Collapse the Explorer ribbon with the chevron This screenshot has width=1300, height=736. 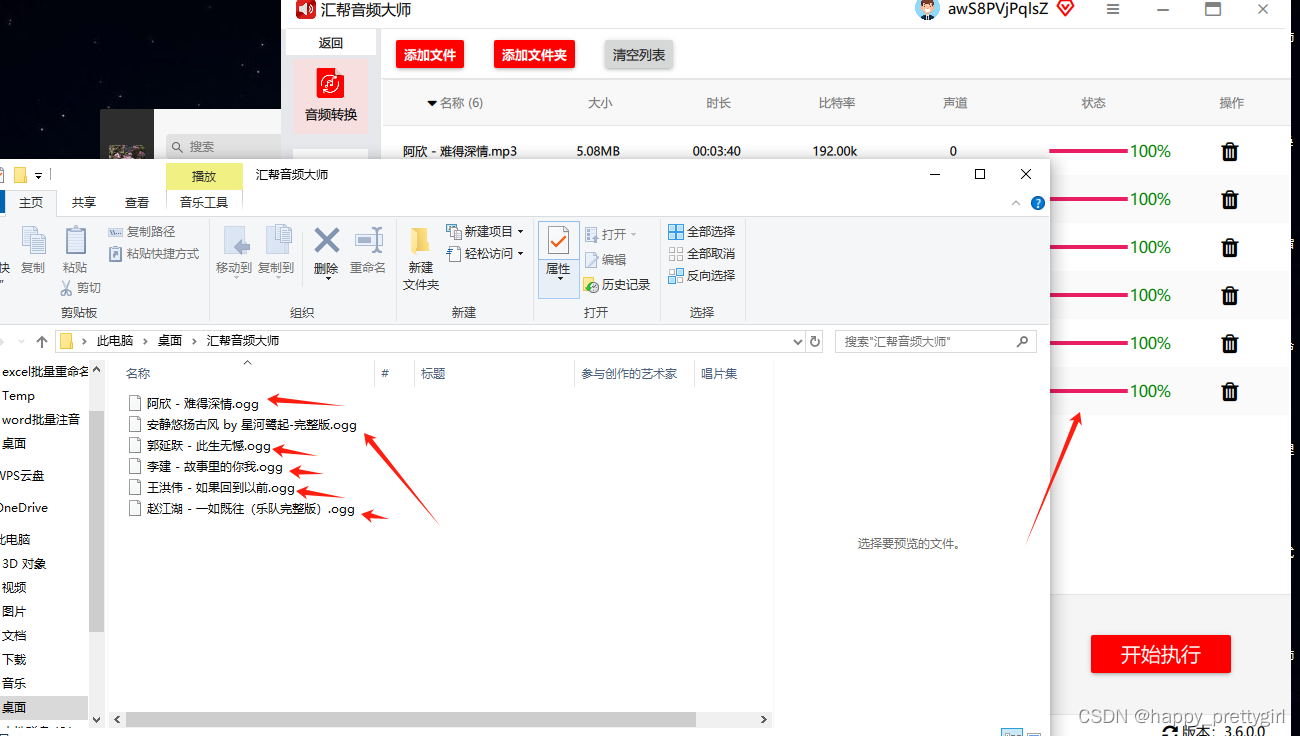coord(1017,203)
